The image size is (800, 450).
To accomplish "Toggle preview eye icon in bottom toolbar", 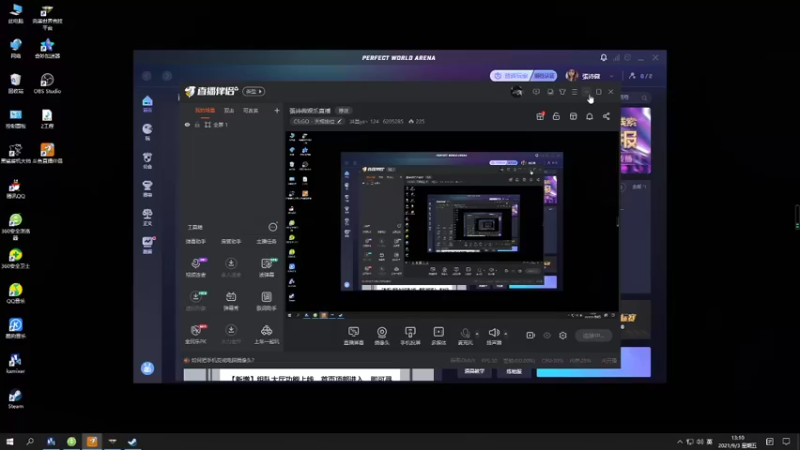I will pyautogui.click(x=547, y=335).
